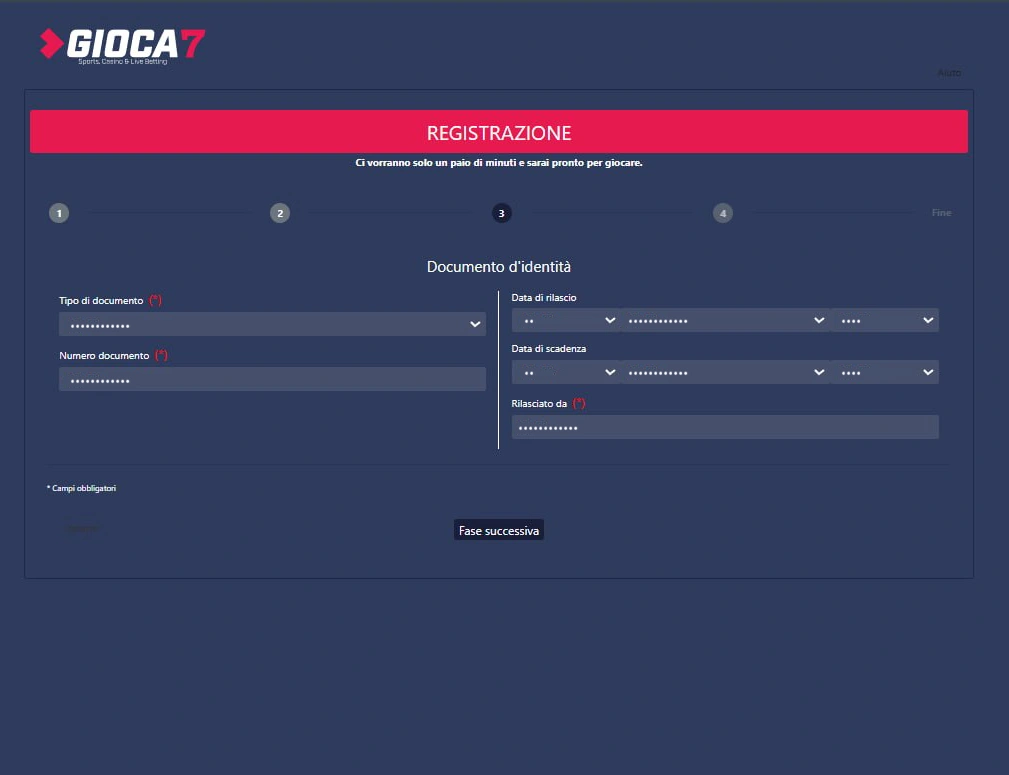This screenshot has height=775, width=1009.
Task: Go to registration step 1 circle
Action: pyautogui.click(x=59, y=213)
